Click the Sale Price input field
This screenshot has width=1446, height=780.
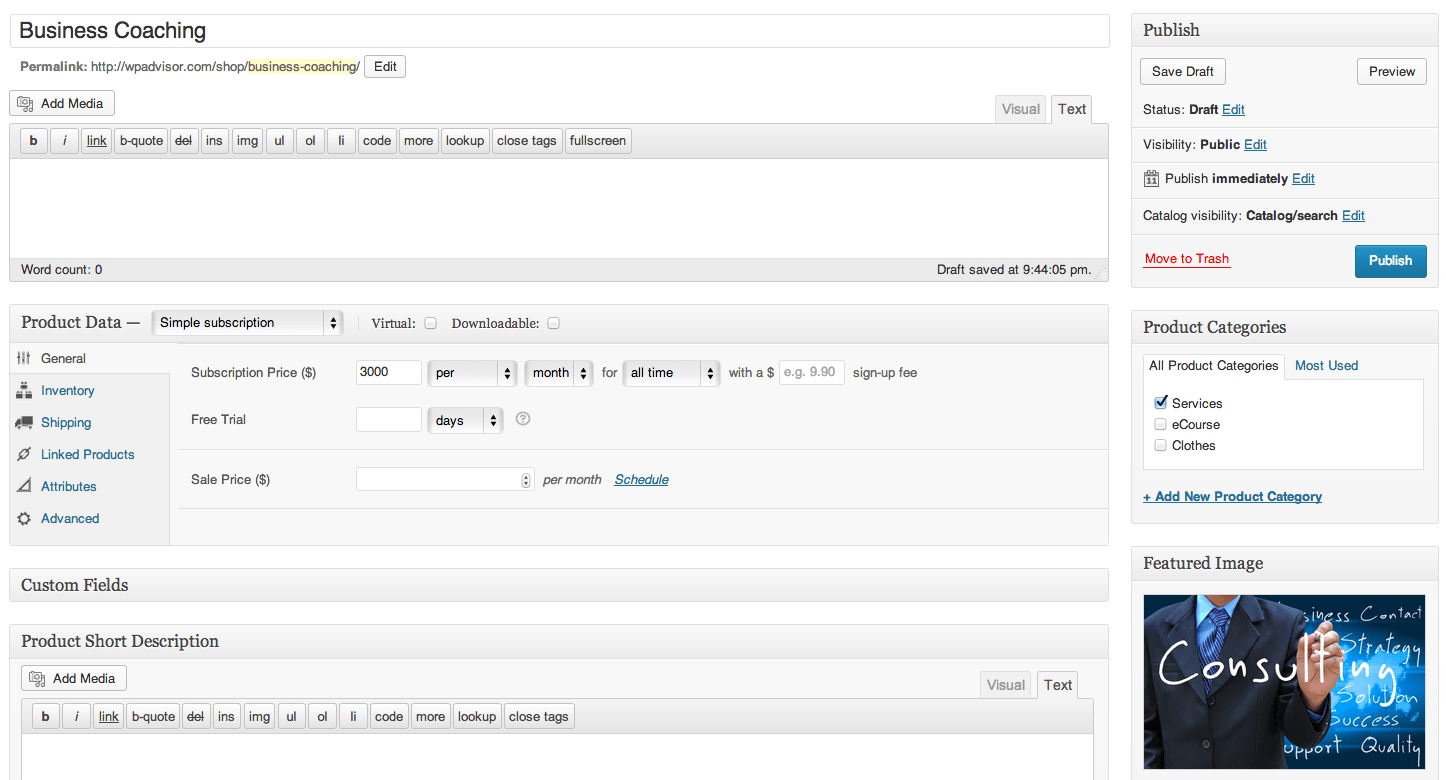[x=439, y=480]
